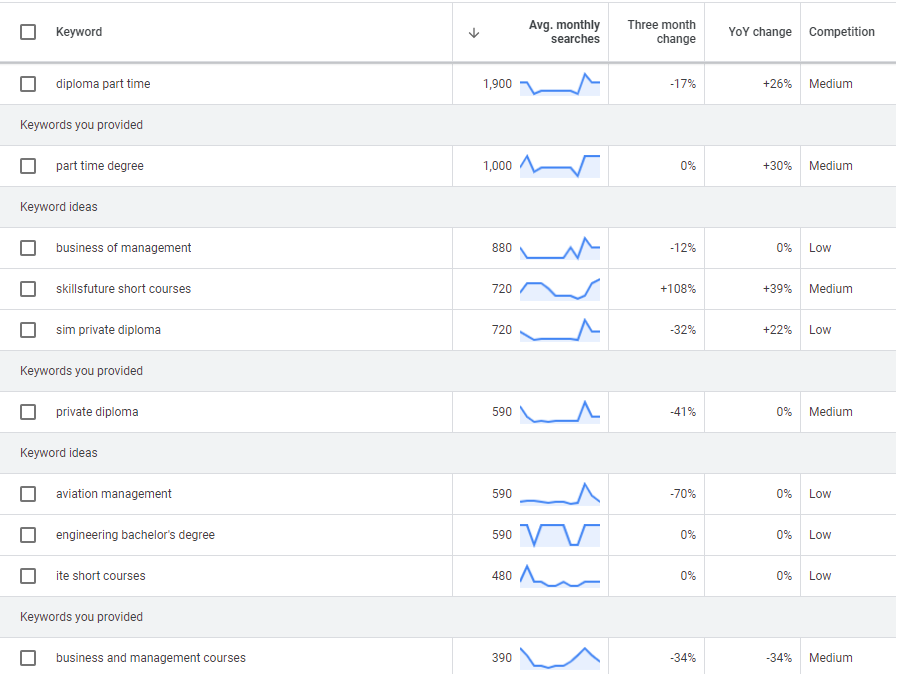Click the 'skillsfuture short courses' trend sparkline

click(560, 289)
